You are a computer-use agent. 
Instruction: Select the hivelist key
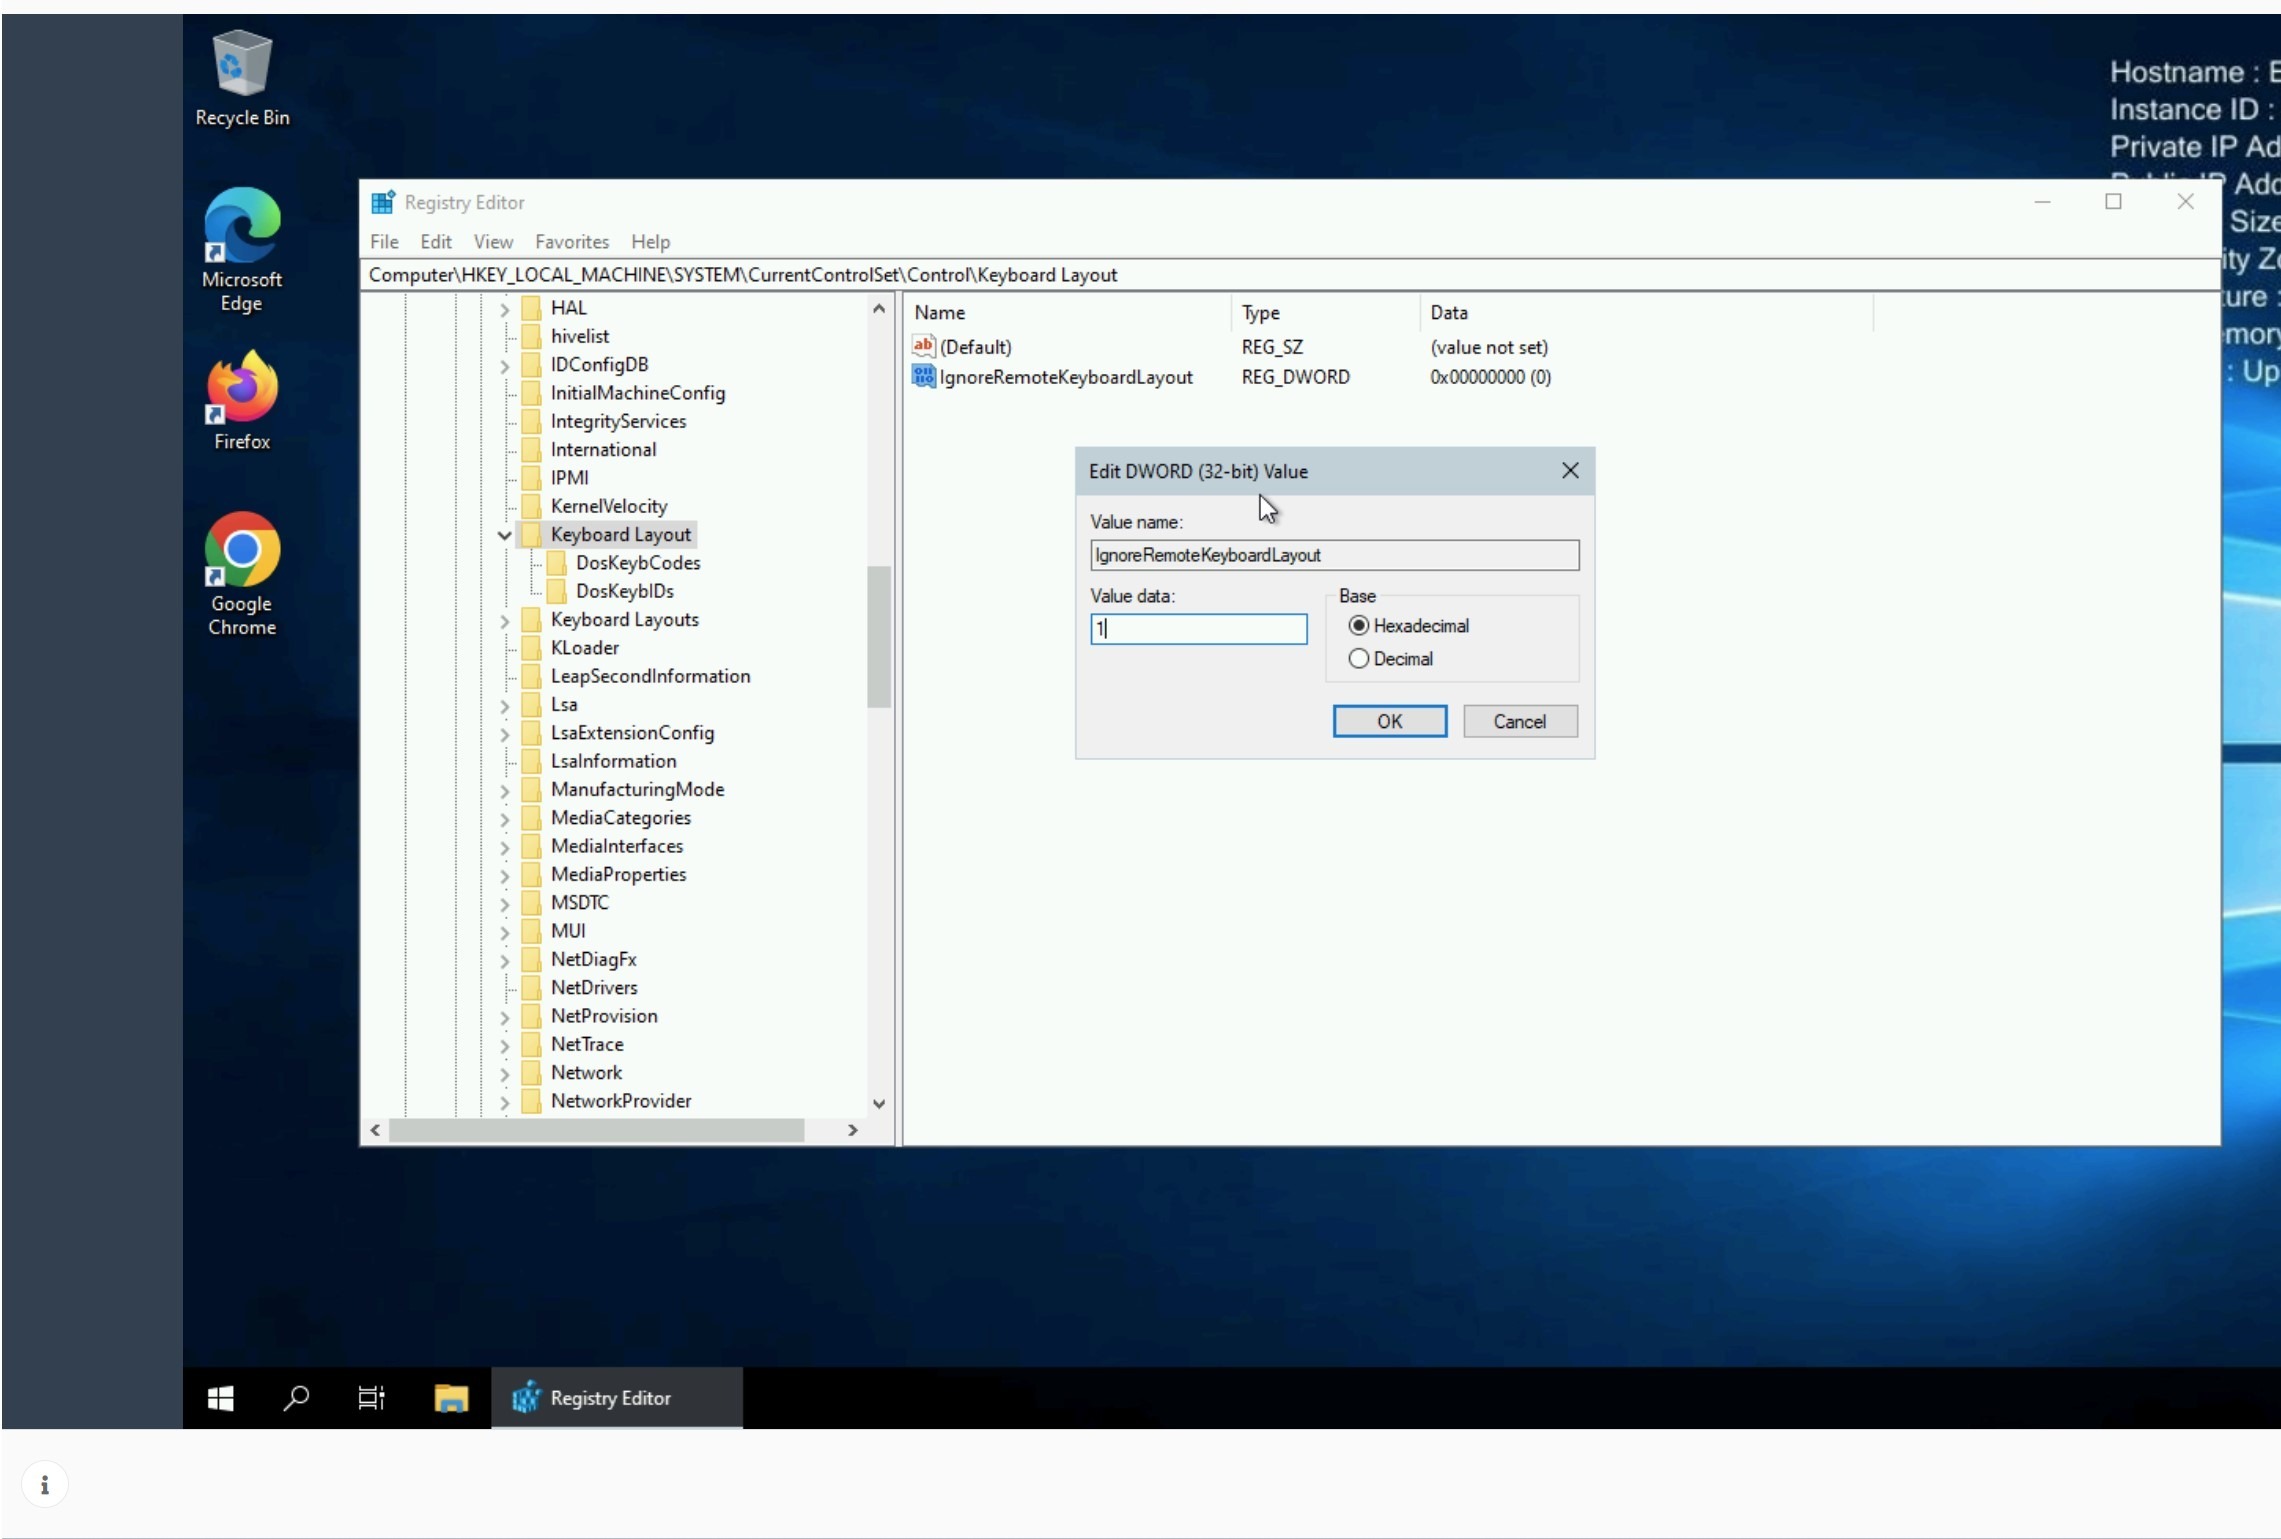tap(579, 336)
